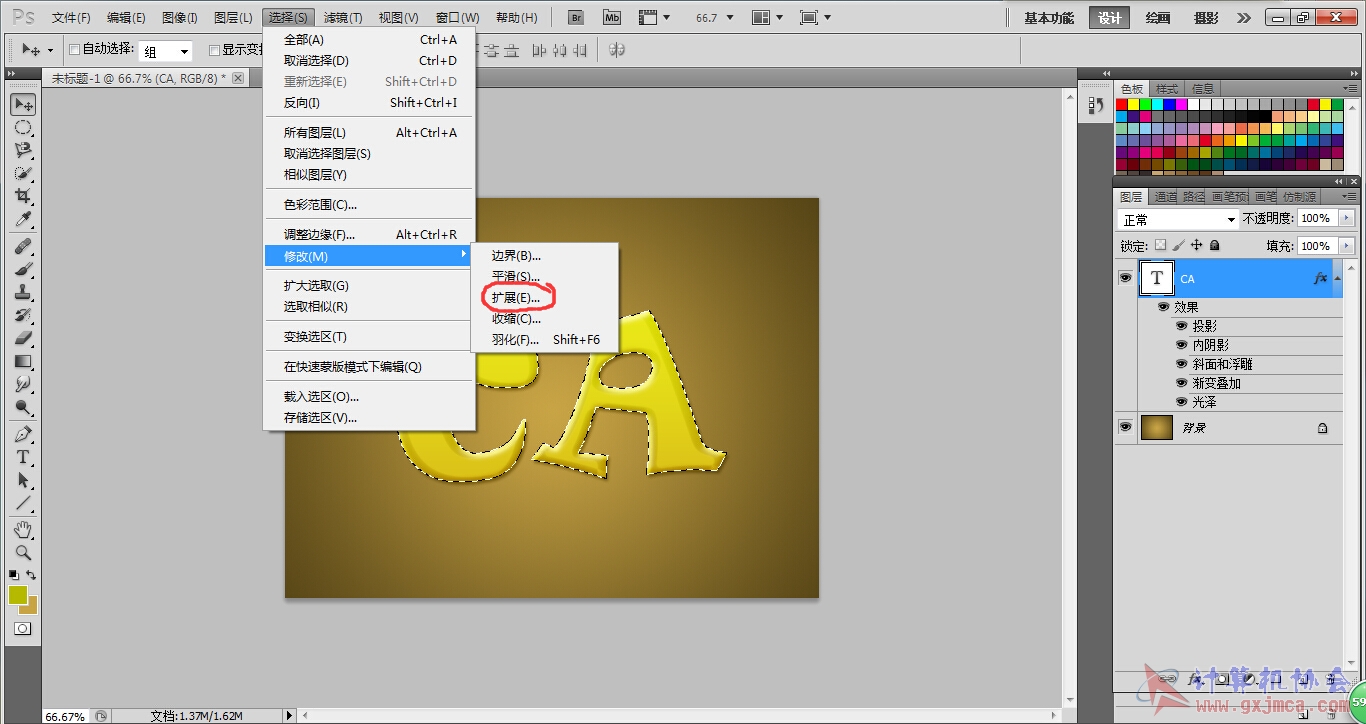Enable the 自动选择 checkbox
The height and width of the screenshot is (724, 1366).
(74, 49)
